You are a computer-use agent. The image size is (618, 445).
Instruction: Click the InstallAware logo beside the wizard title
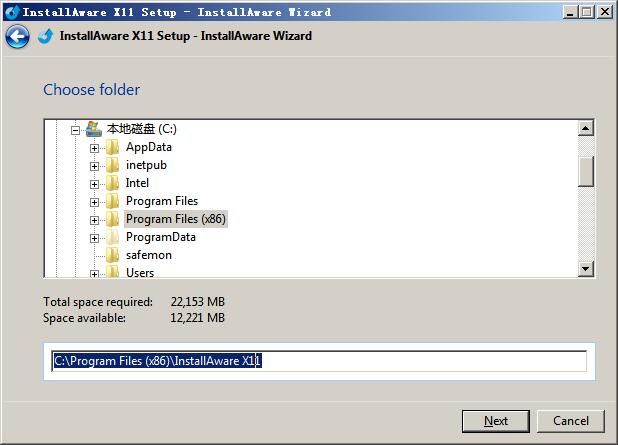pos(46,36)
